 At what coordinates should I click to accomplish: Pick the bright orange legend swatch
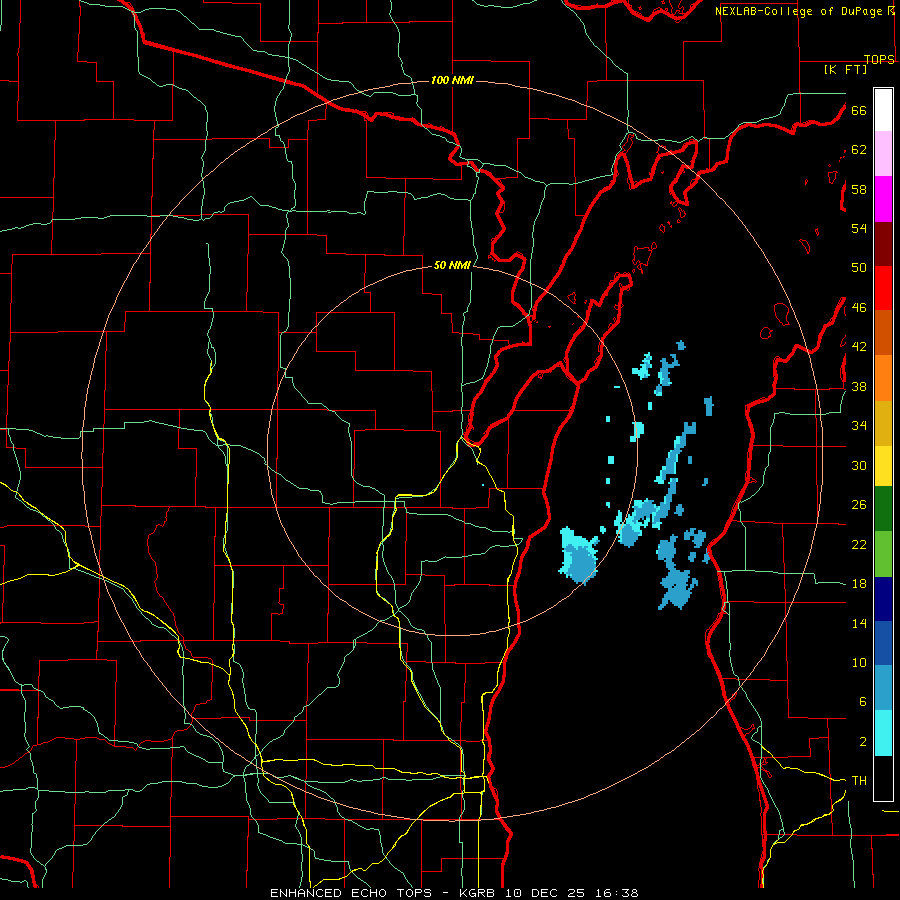coord(883,378)
